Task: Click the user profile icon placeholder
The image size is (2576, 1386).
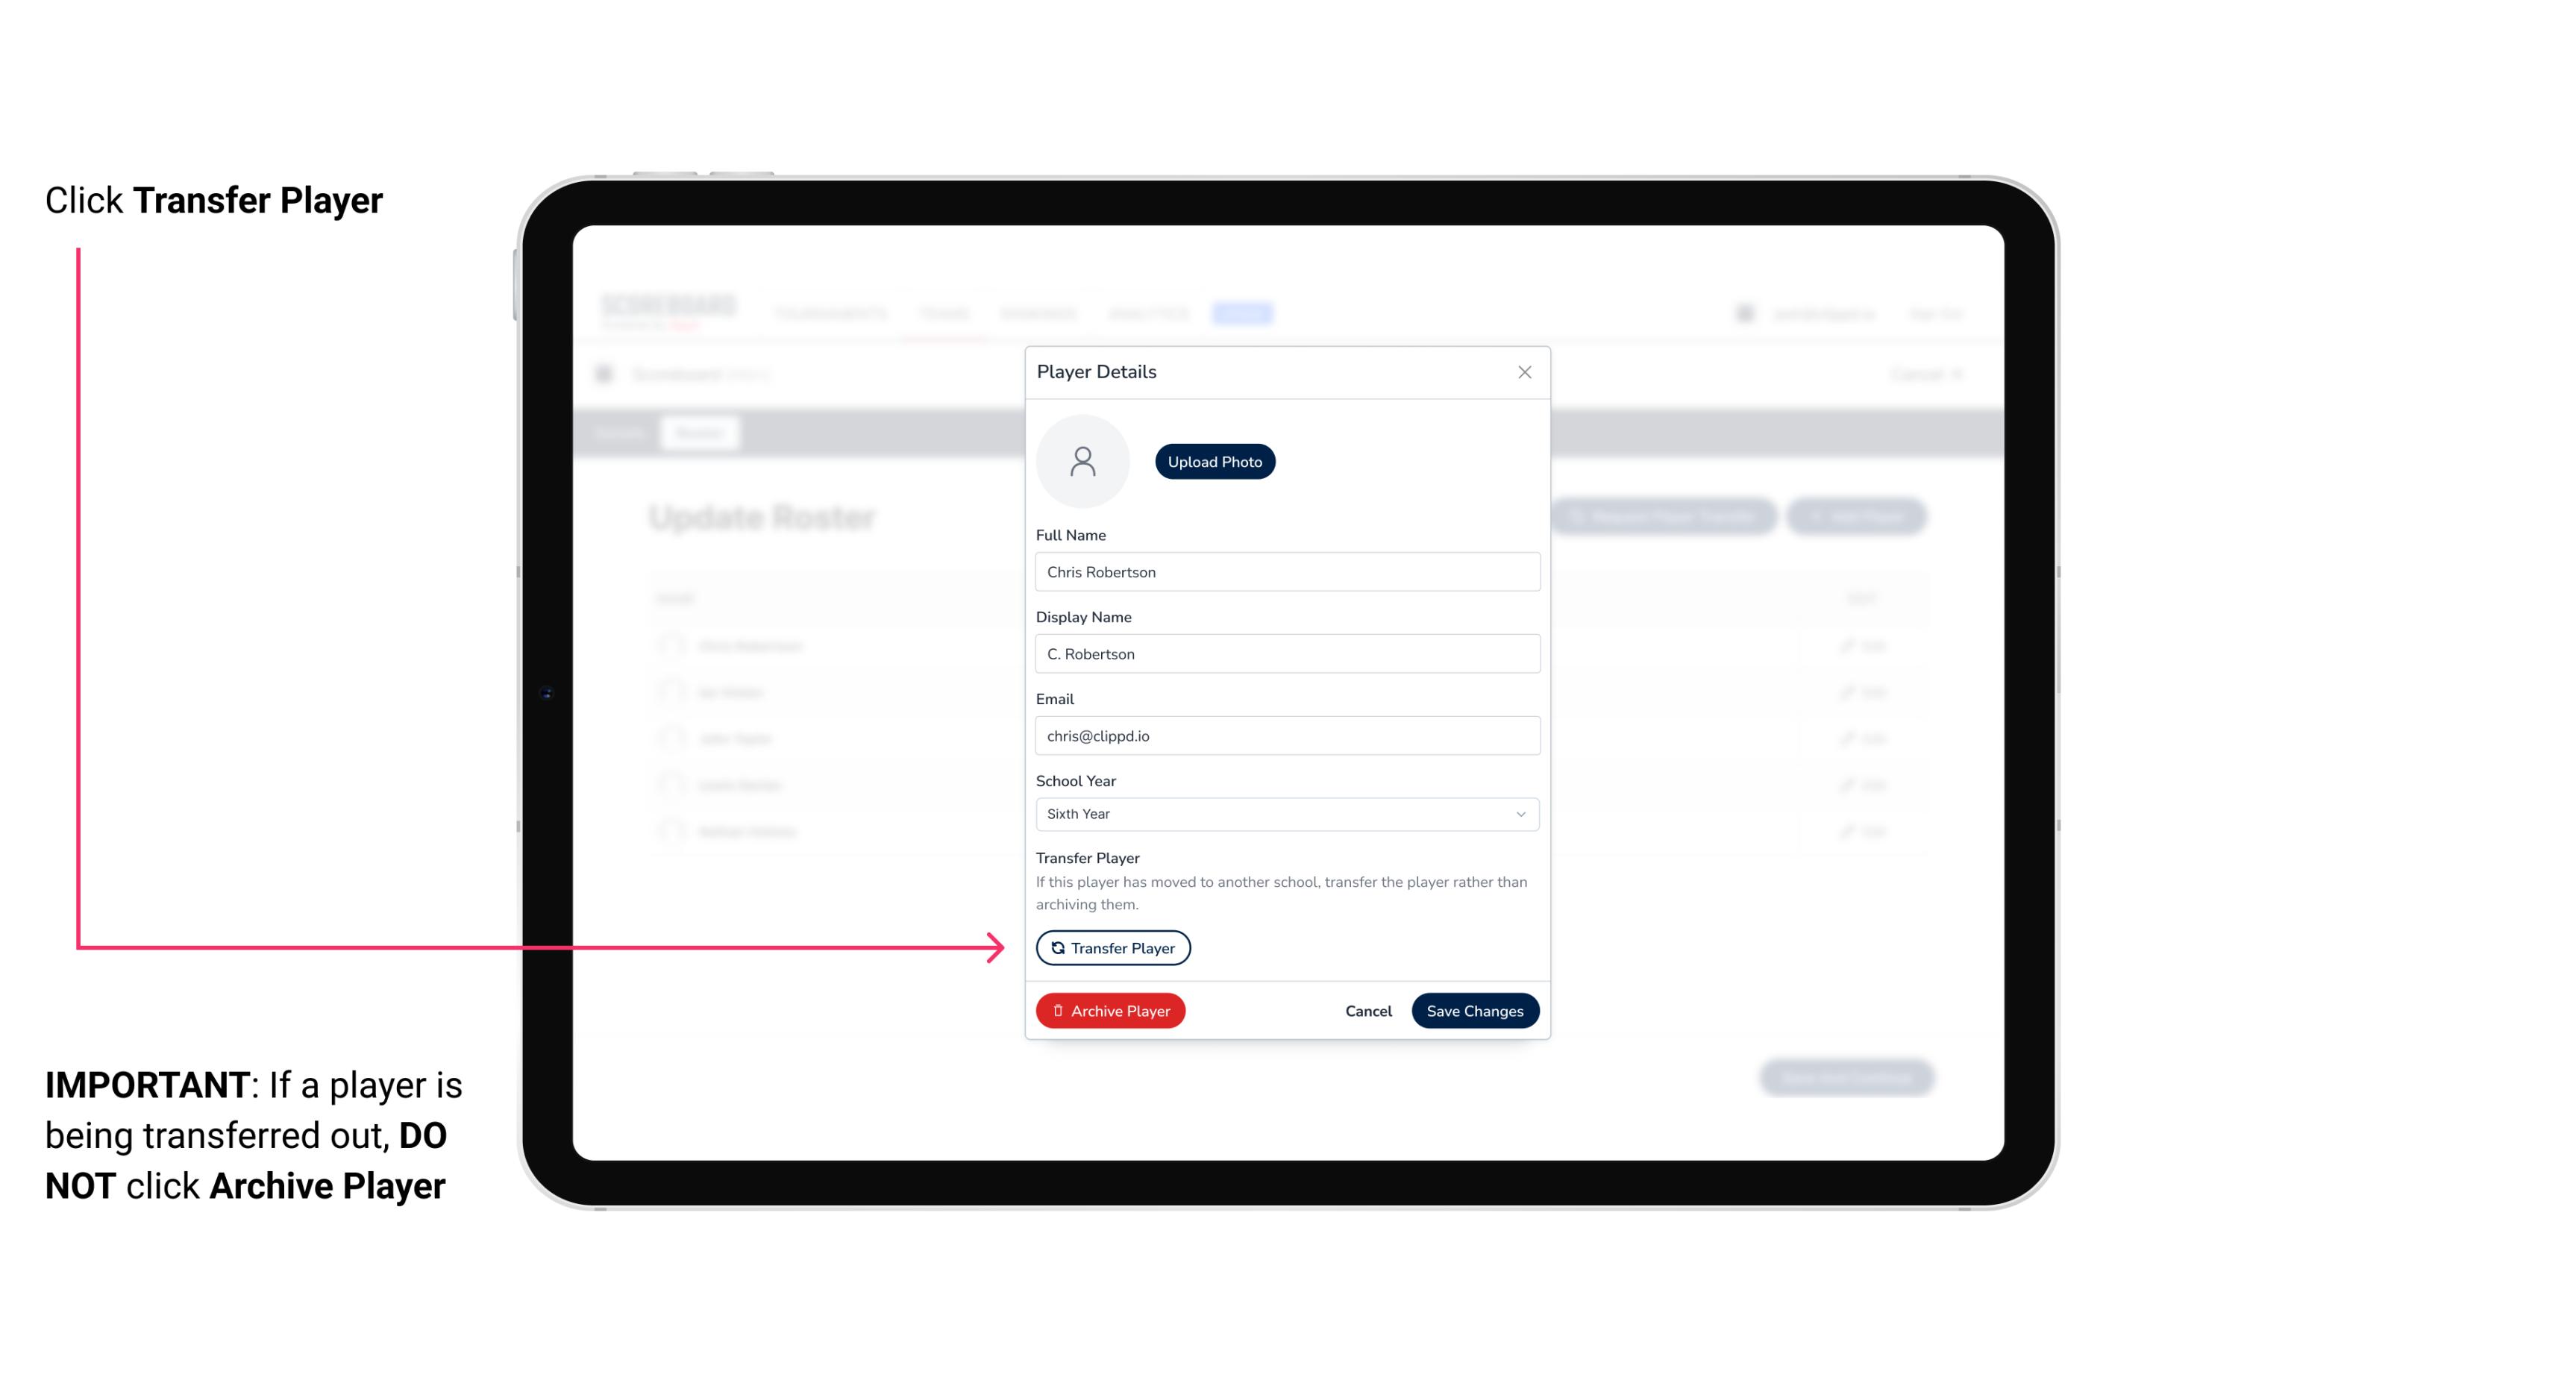Action: pos(1082,461)
